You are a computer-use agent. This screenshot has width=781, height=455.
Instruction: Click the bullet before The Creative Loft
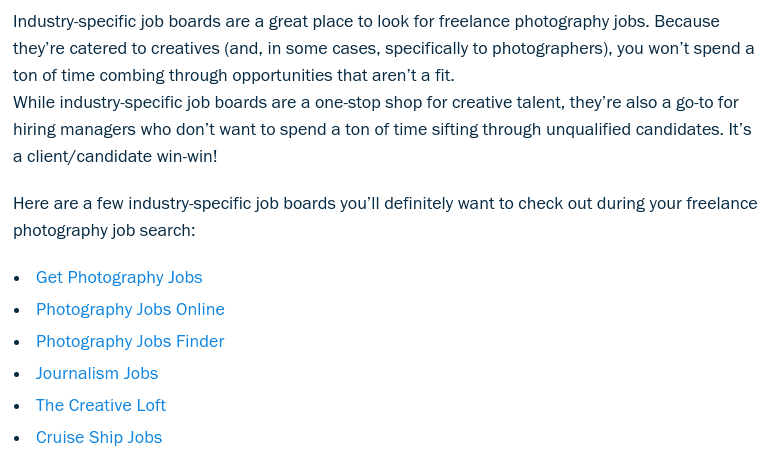[x=17, y=406]
